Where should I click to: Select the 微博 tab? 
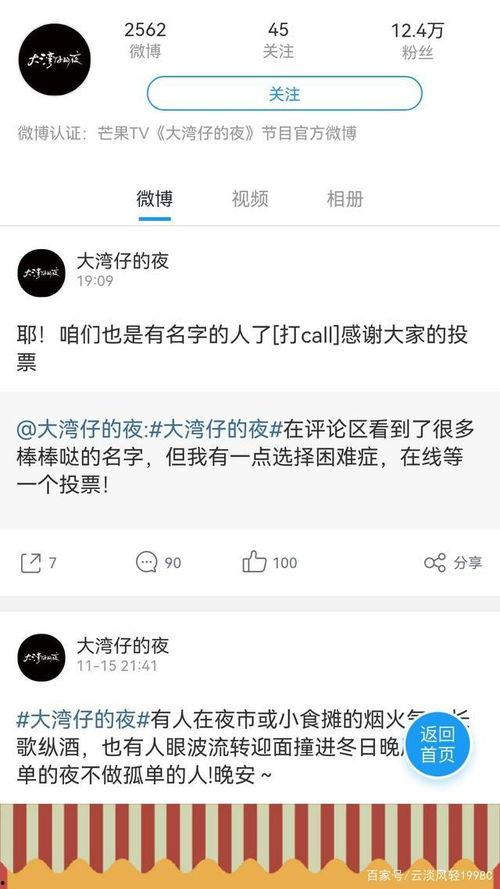click(154, 199)
